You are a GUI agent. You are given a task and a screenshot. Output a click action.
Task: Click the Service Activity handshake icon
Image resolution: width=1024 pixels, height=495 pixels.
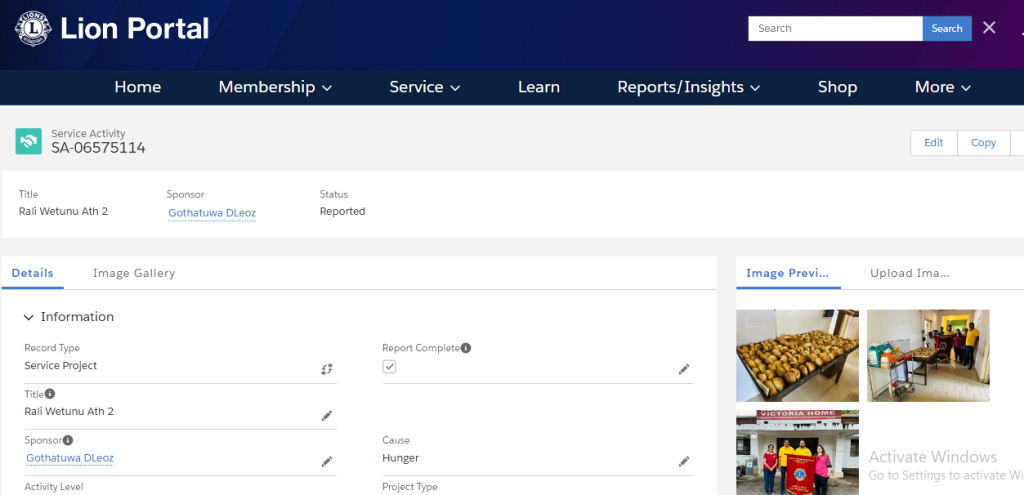(29, 141)
